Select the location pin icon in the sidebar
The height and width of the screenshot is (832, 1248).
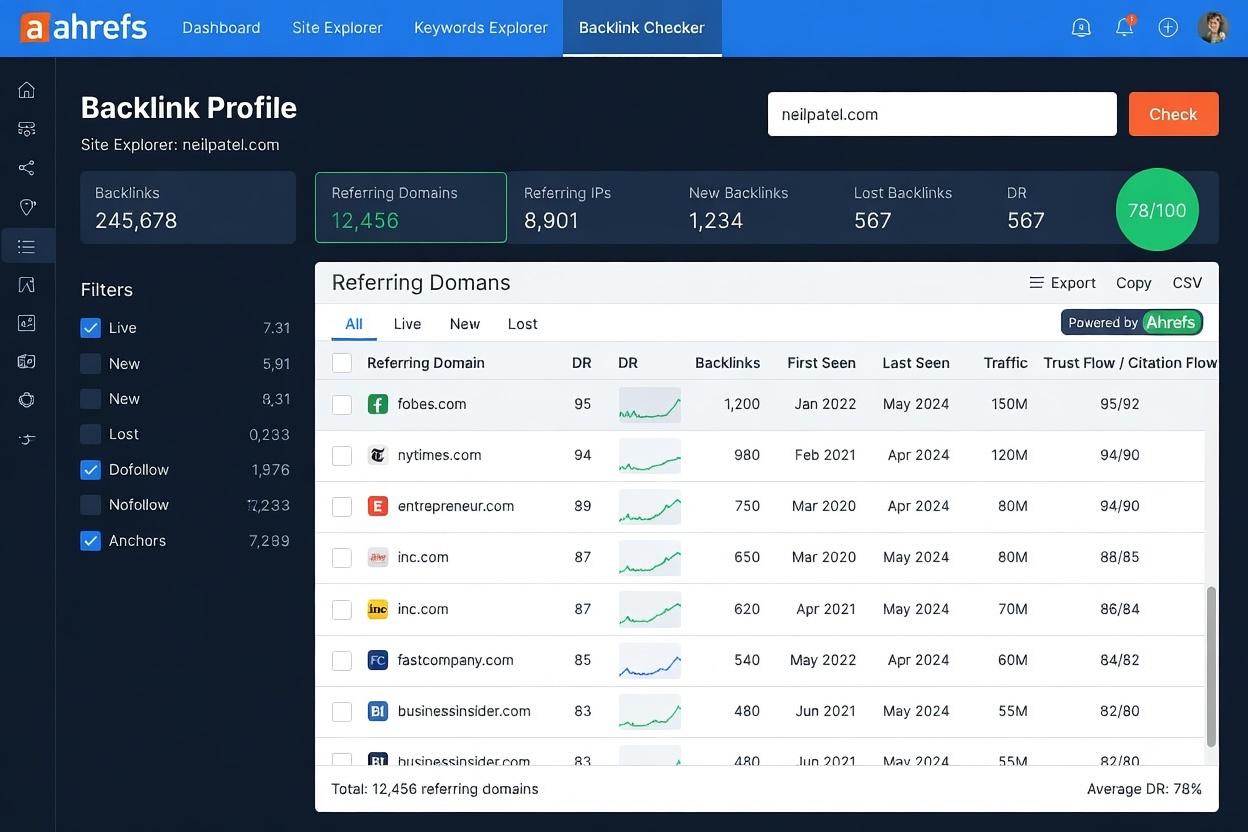pos(26,206)
